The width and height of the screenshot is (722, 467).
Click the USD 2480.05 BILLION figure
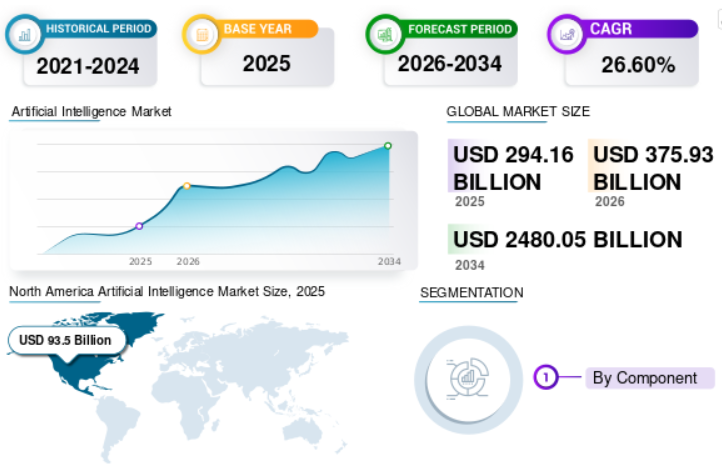pyautogui.click(x=567, y=239)
